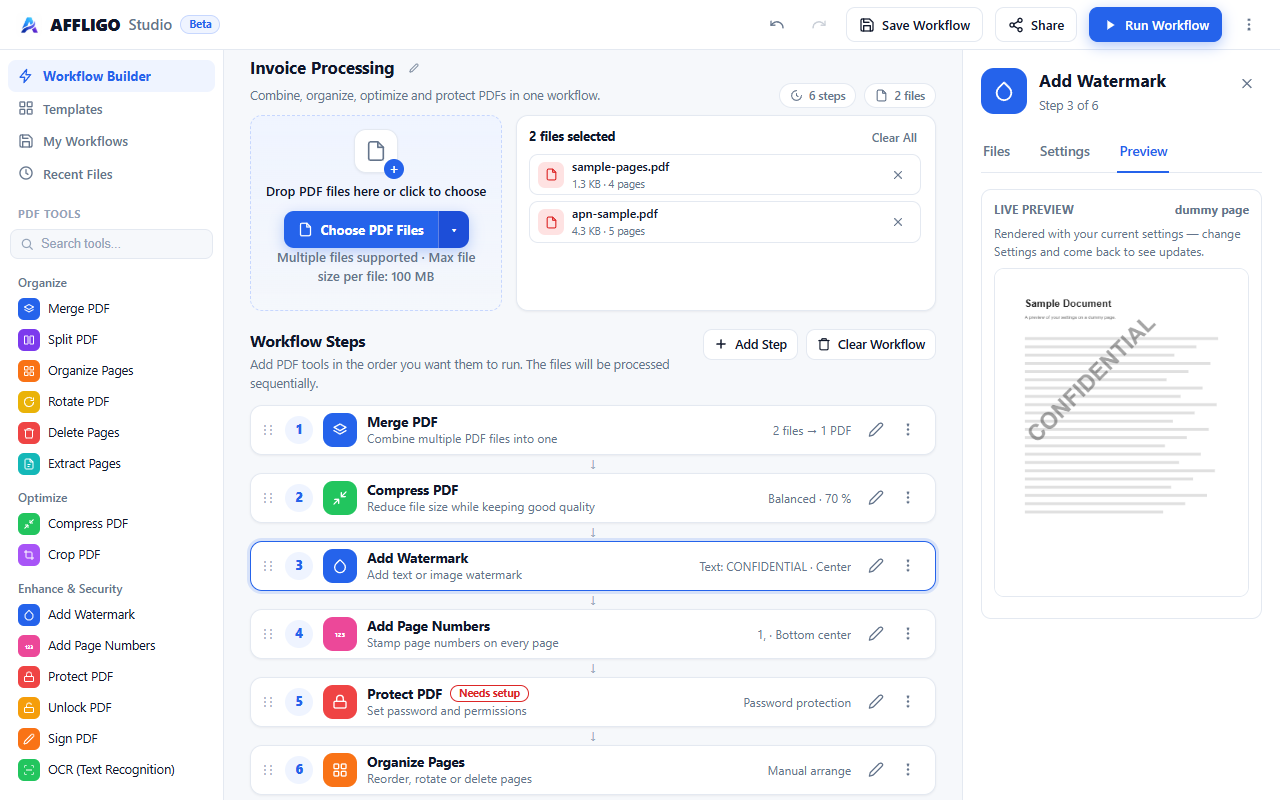
Task: Click the drag handle on Protect PDF step
Action: (268, 702)
